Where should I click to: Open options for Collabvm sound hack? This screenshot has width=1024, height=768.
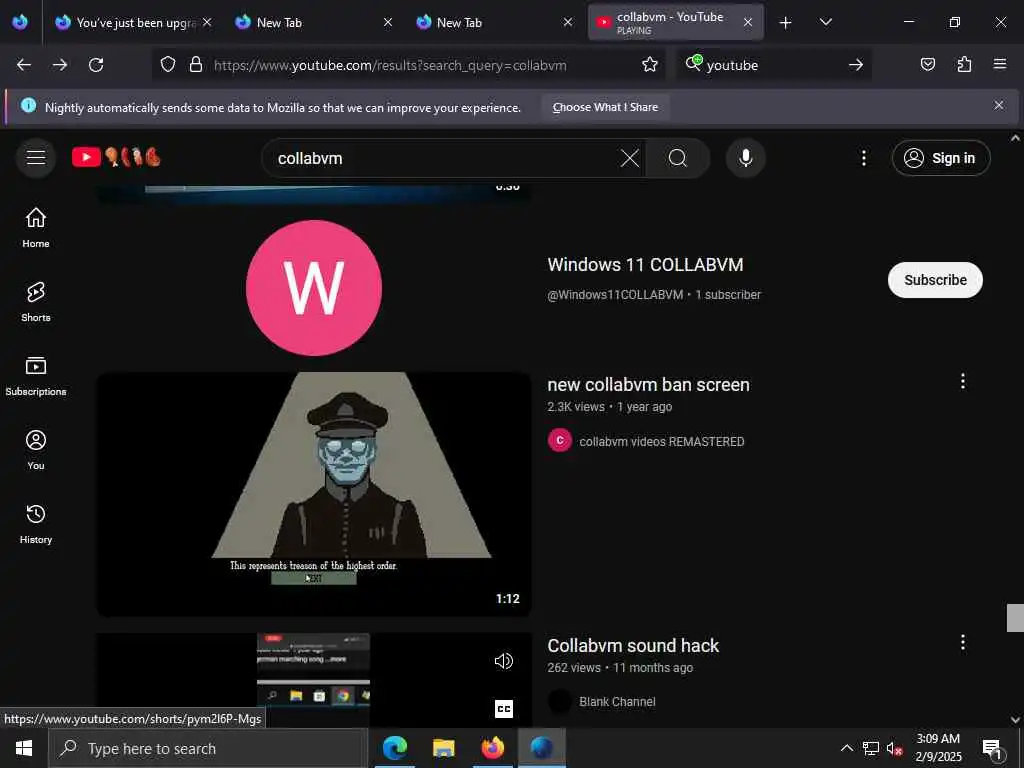click(x=963, y=643)
